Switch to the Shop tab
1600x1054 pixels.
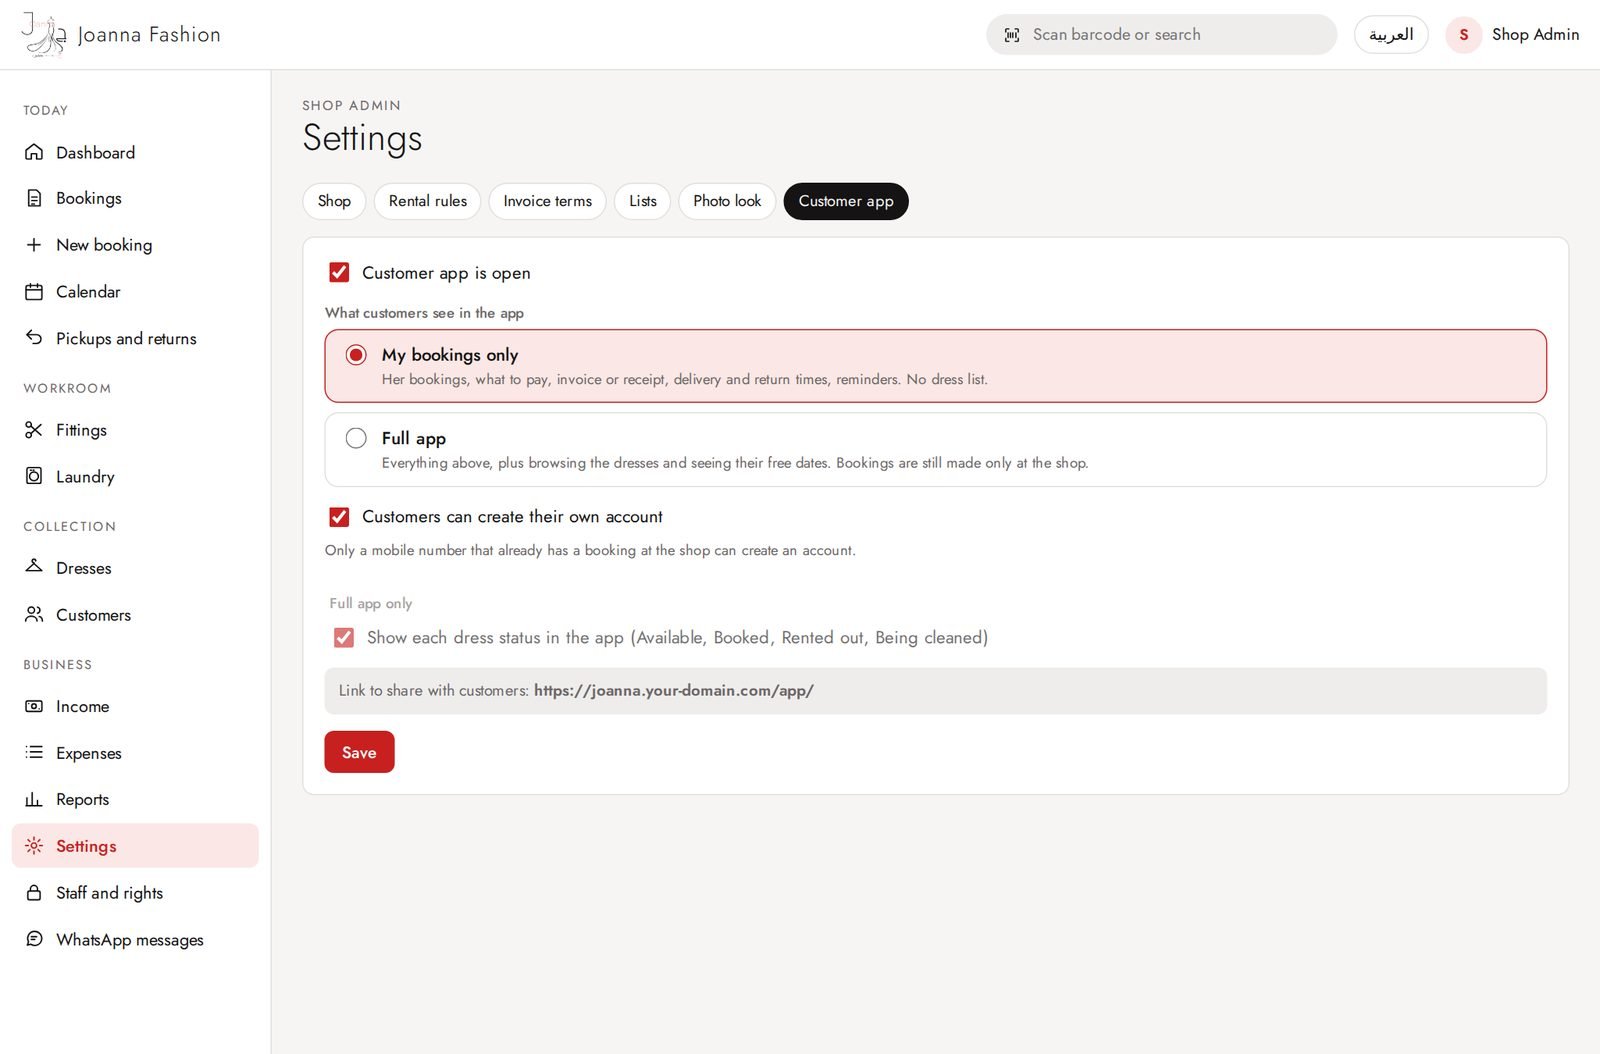pos(334,201)
